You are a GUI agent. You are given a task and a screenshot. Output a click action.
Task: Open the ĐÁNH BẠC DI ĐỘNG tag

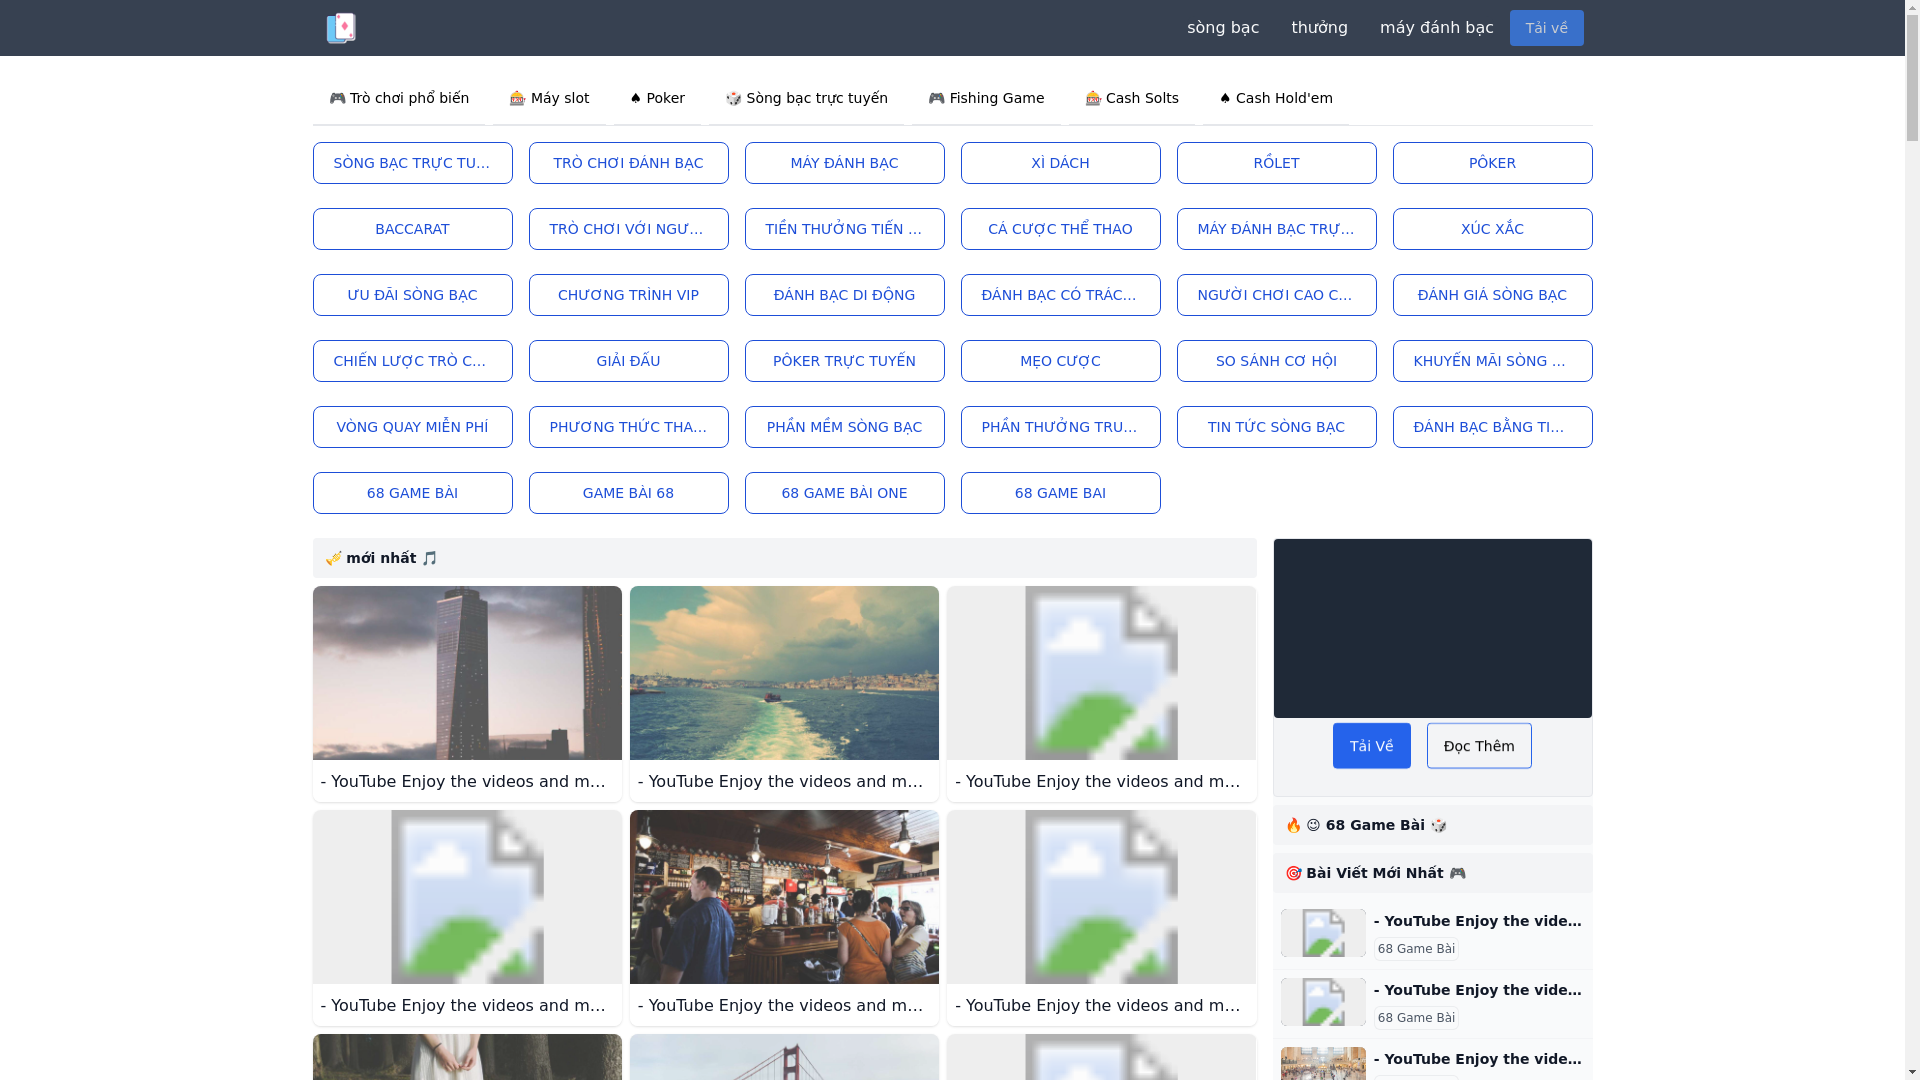click(x=844, y=295)
